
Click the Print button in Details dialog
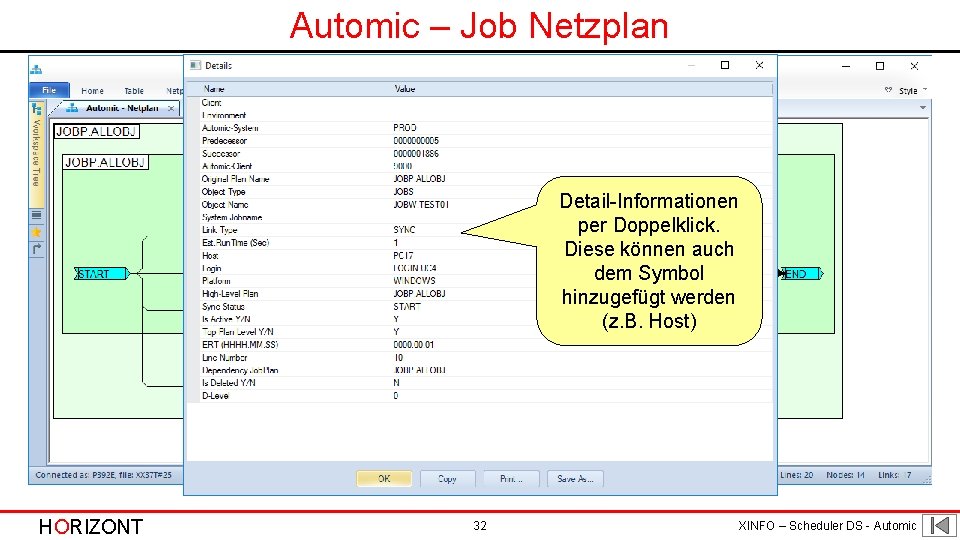point(511,479)
